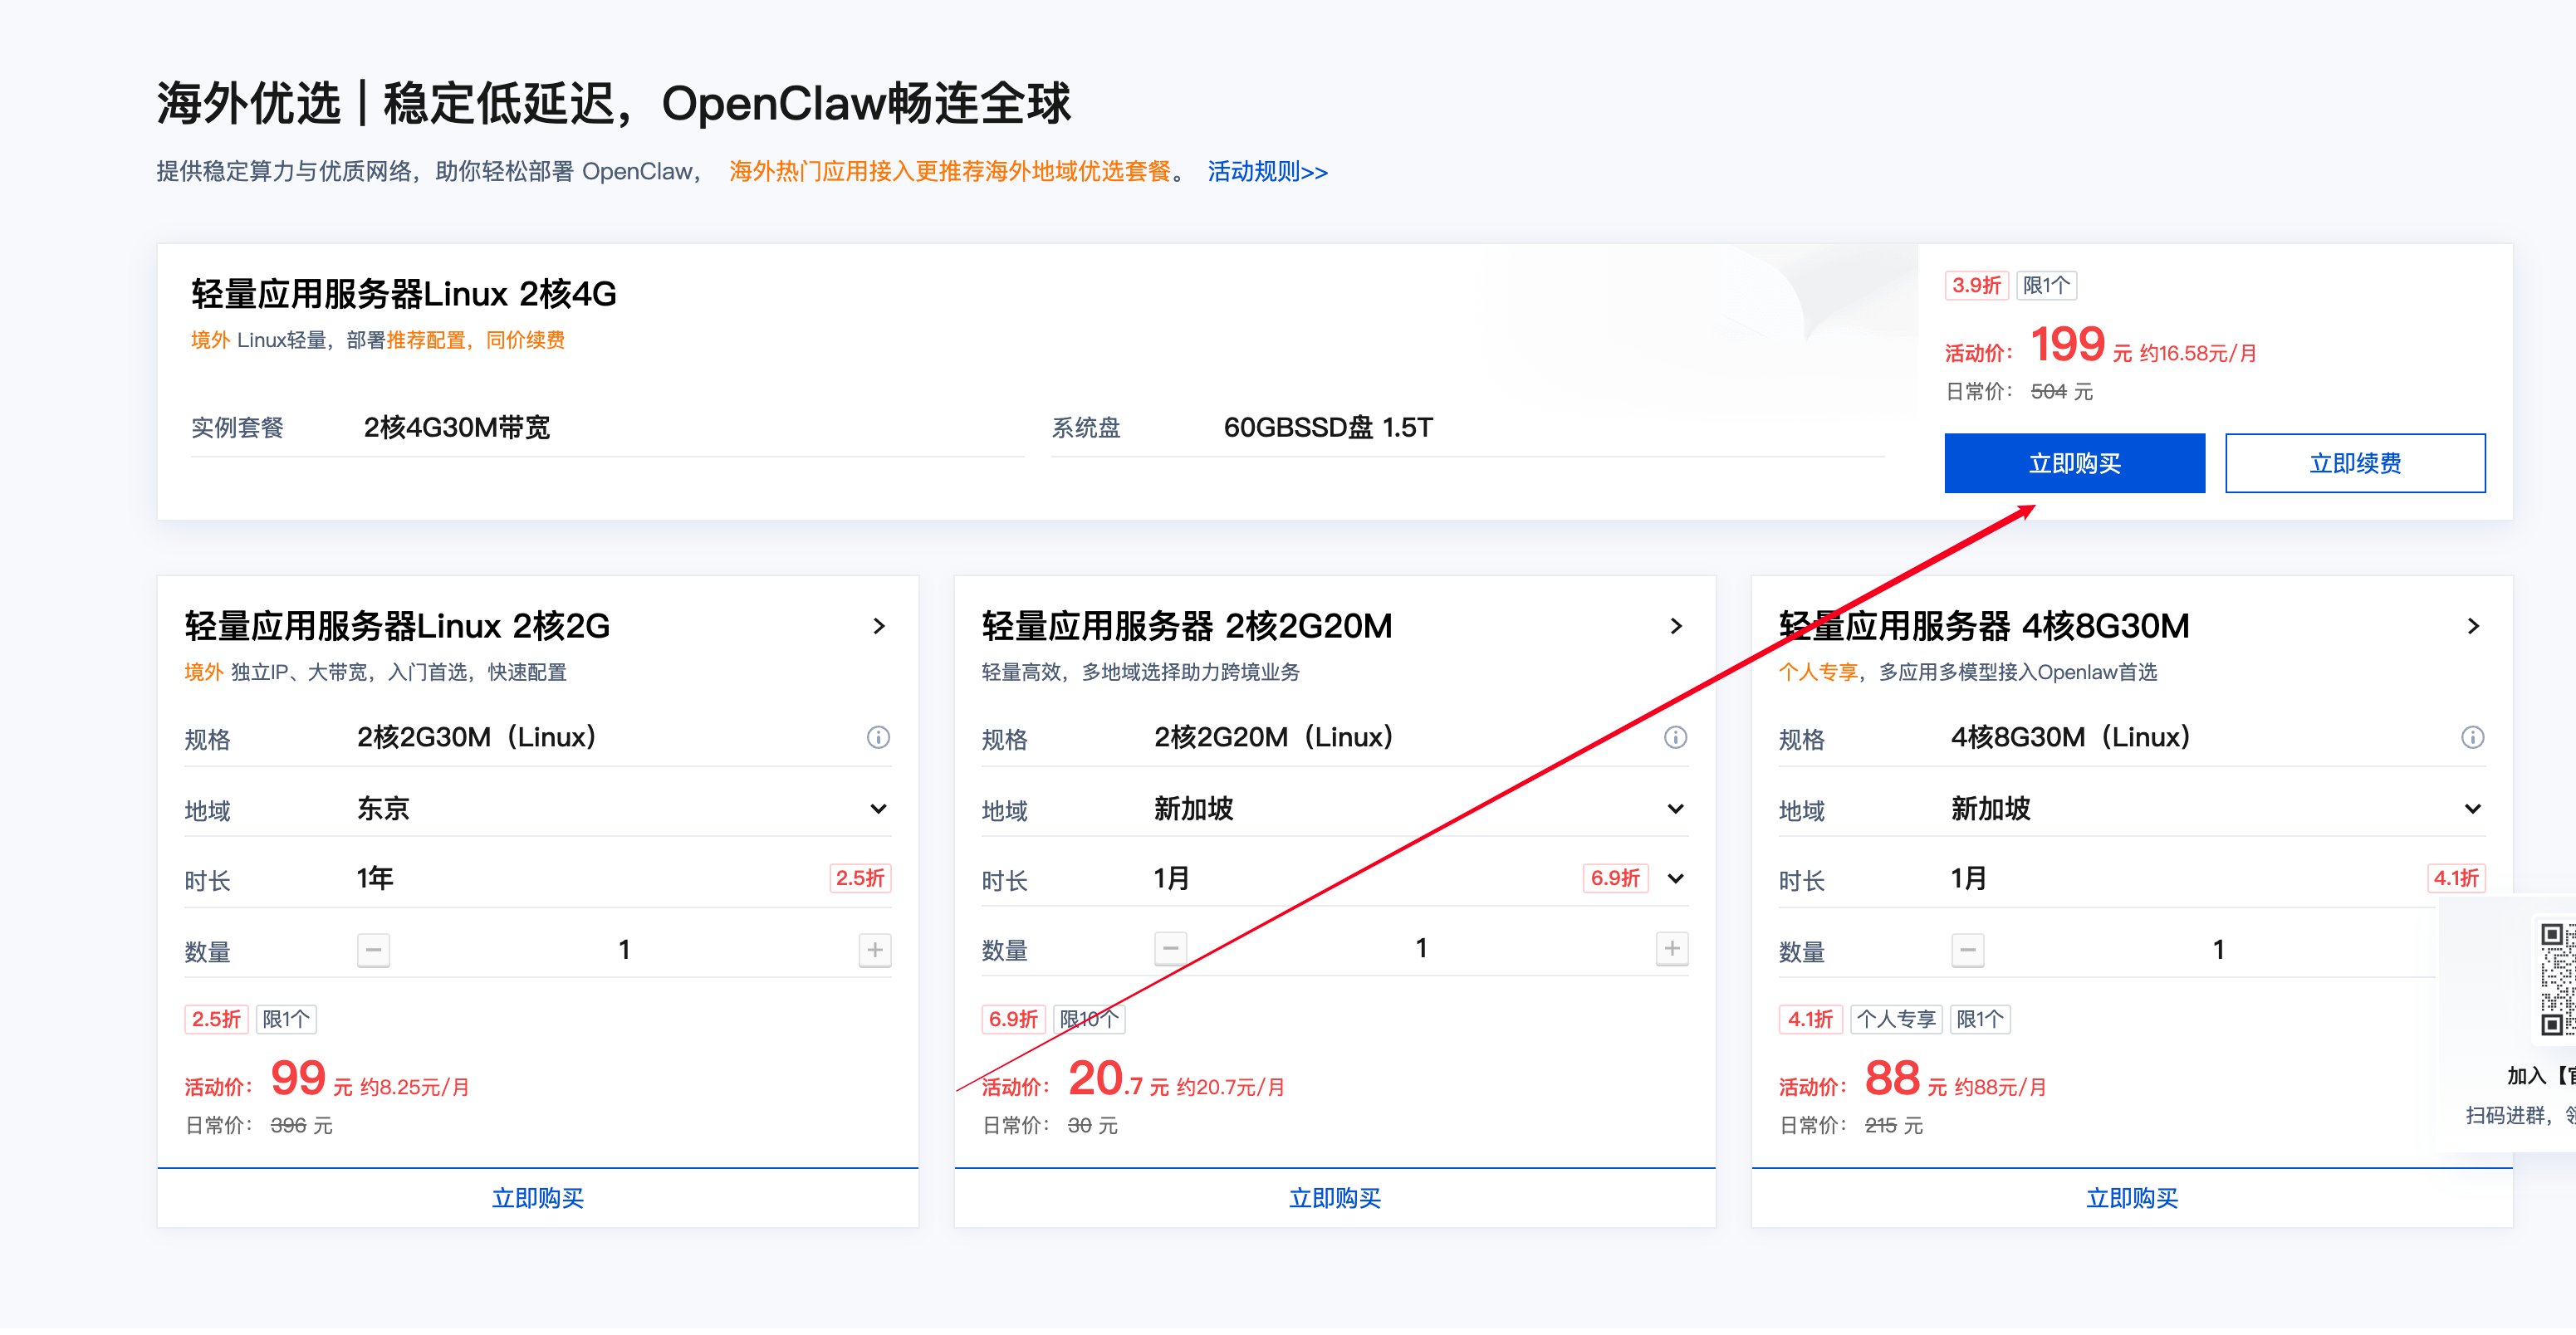
Task: Open the 轻量应用服务器Linux 2核2G card arrow
Action: tap(879, 626)
